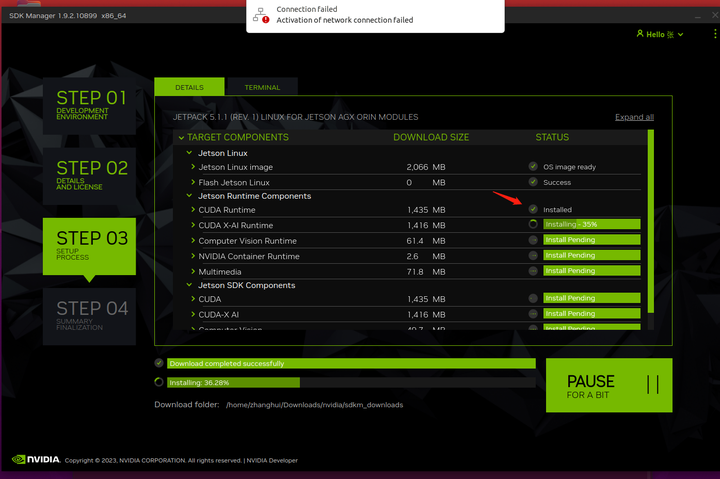Click the network connection failed icon
This screenshot has width=720, height=479.
tap(261, 15)
